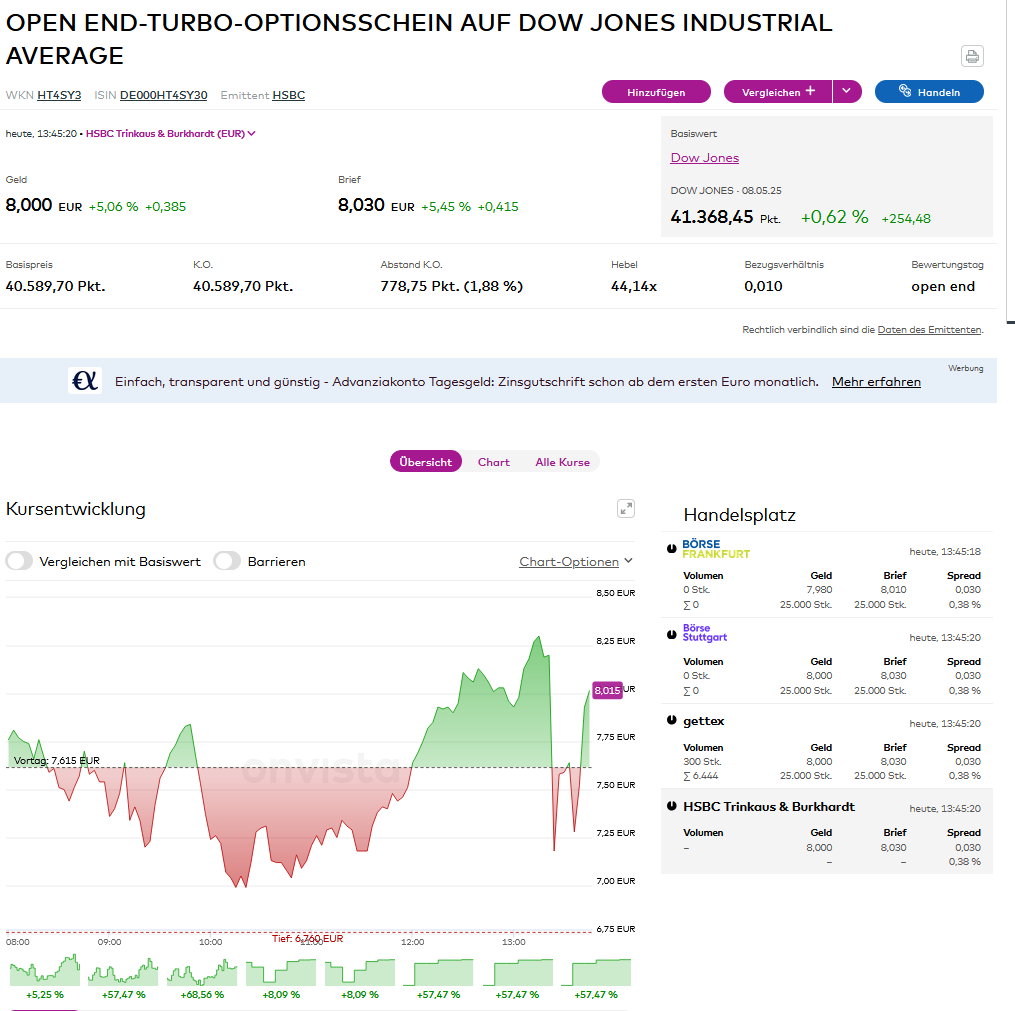This screenshot has width=1015, height=1011.
Task: Click the Handeln button
Action: [x=929, y=92]
